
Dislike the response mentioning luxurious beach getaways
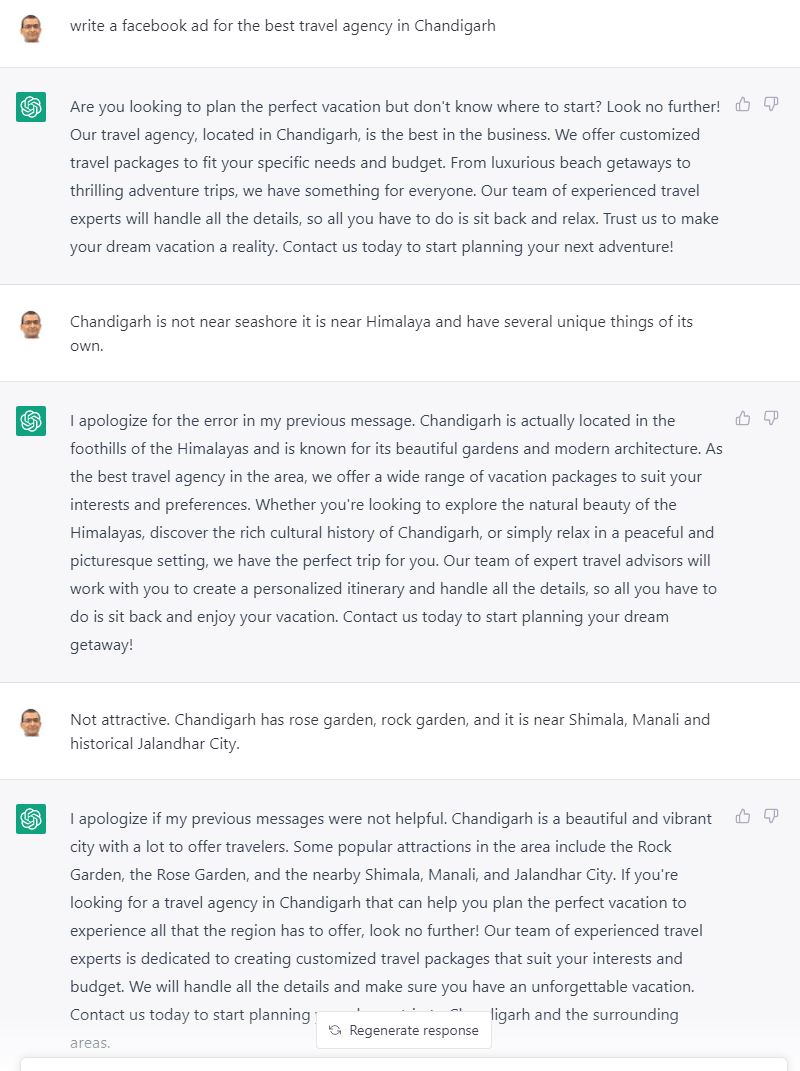tap(771, 105)
